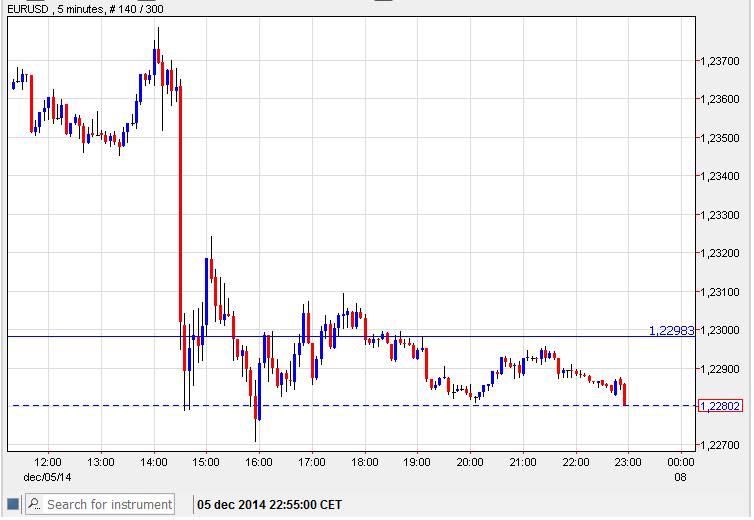The height and width of the screenshot is (520, 754).
Task: Click the 20:00 time axis label
Action: (x=469, y=462)
